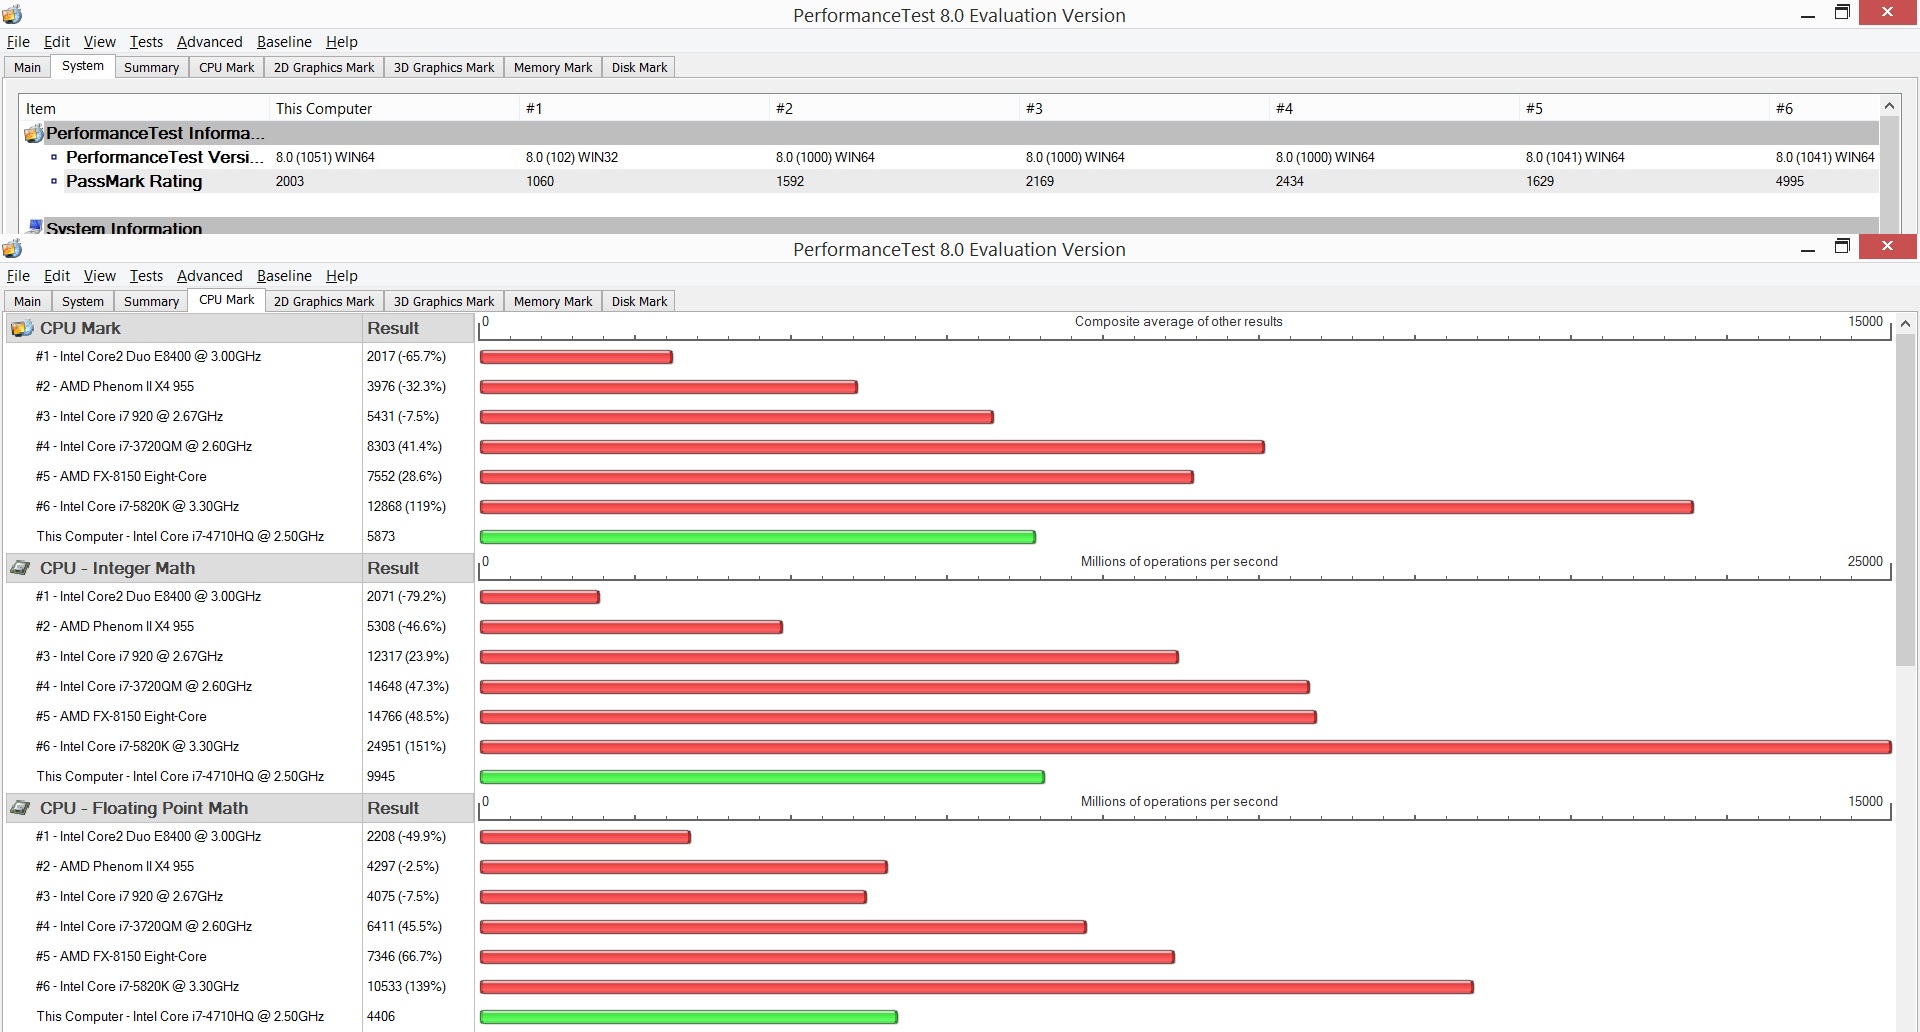1920x1032 pixels.
Task: Switch to Memory Mark tab in upper window
Action: click(x=553, y=67)
